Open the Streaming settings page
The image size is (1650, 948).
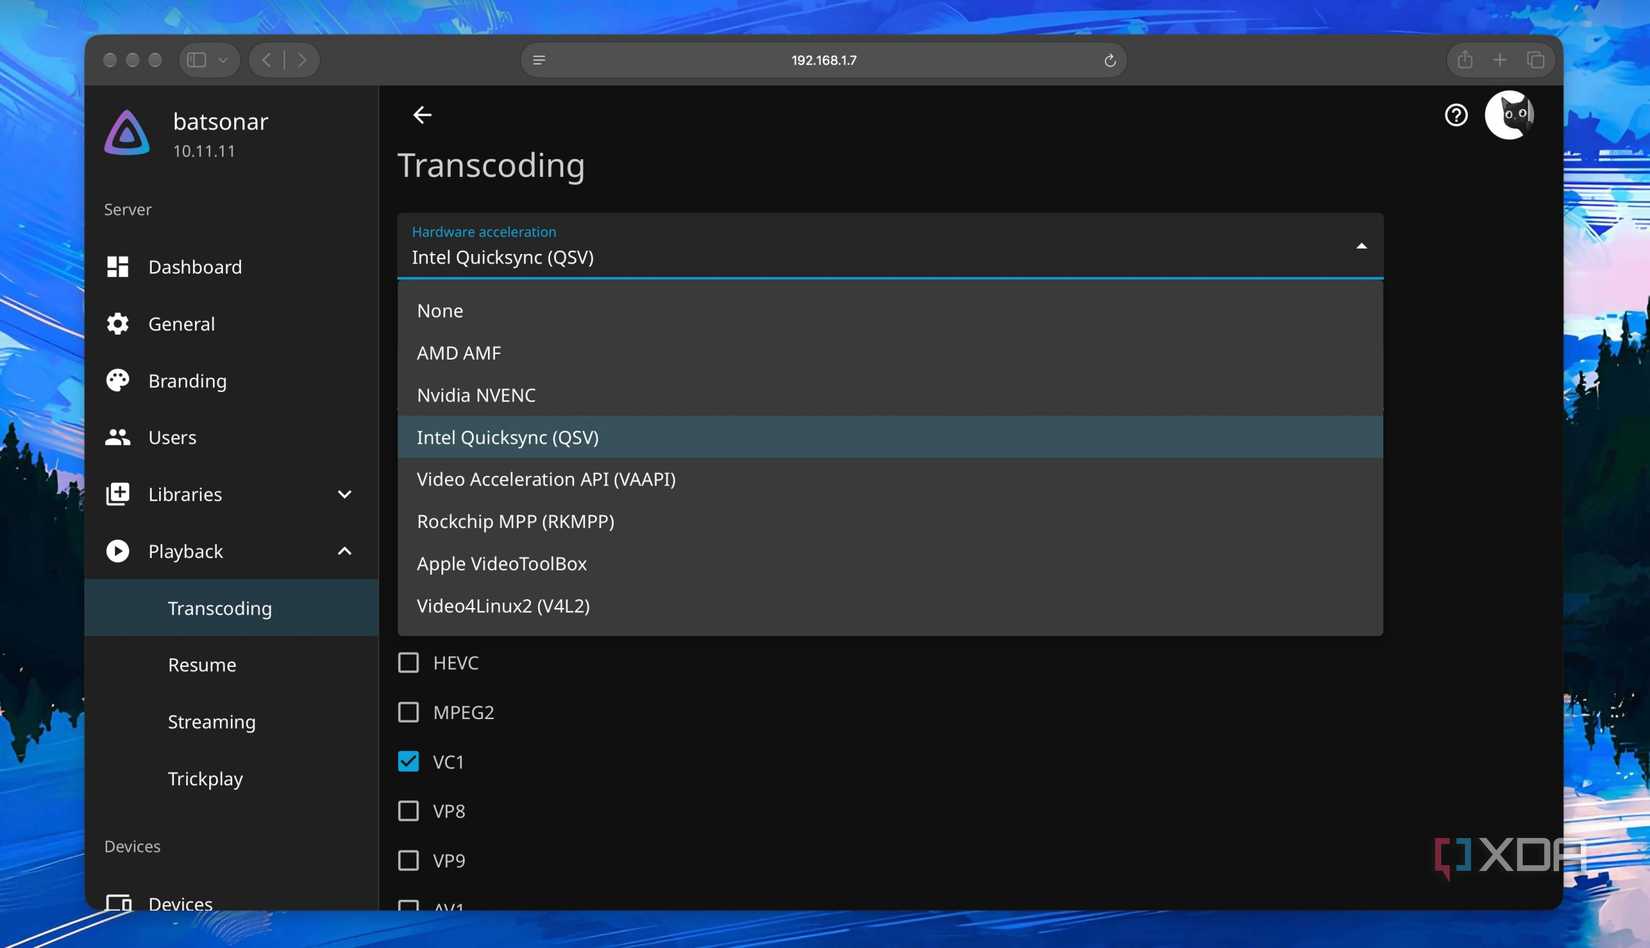point(231,722)
